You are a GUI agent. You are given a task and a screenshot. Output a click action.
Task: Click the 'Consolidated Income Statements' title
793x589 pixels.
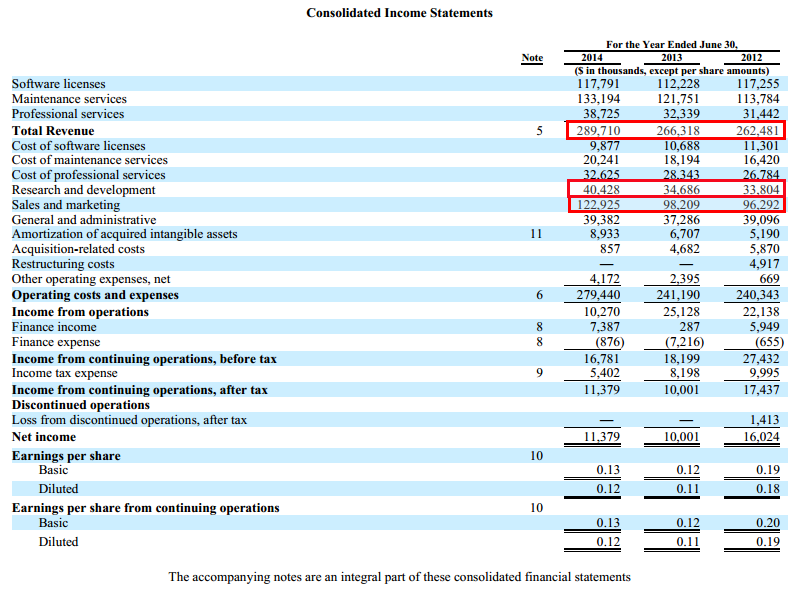tap(399, 13)
